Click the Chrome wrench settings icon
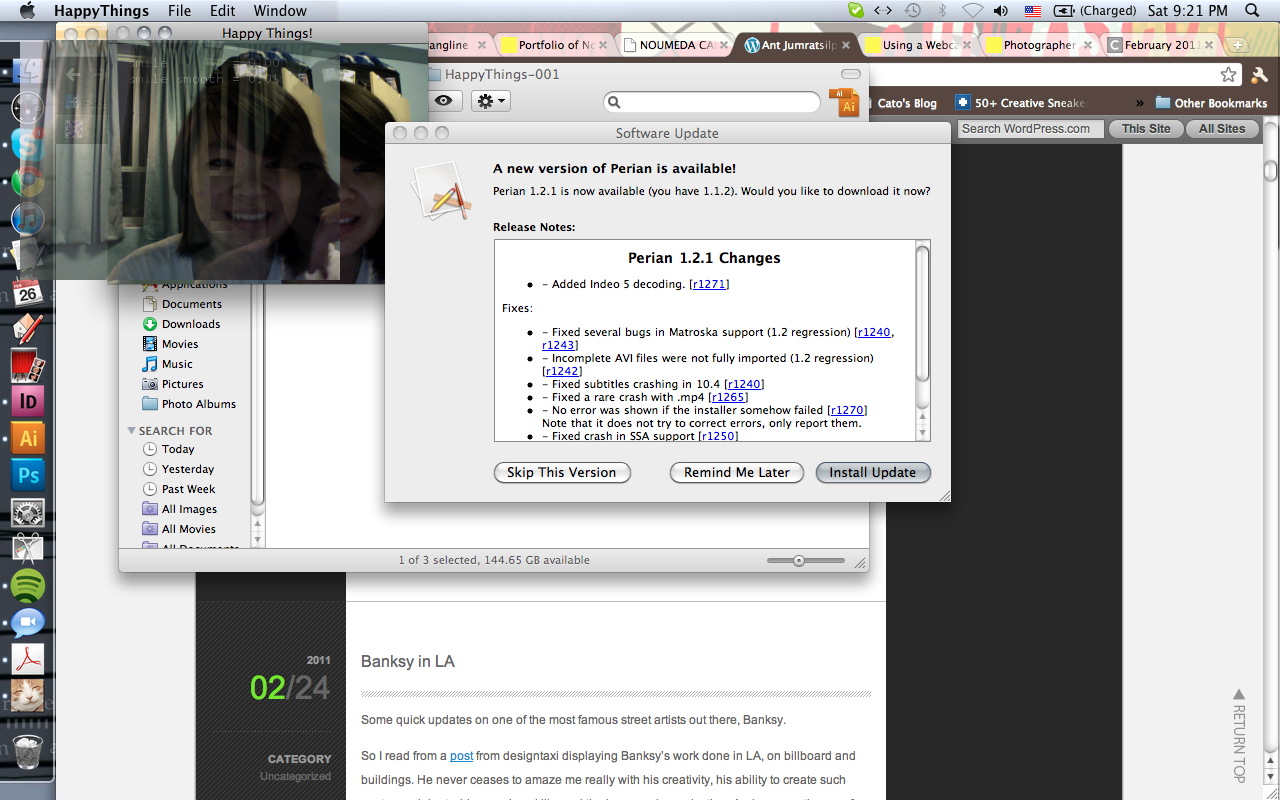 click(x=1260, y=75)
